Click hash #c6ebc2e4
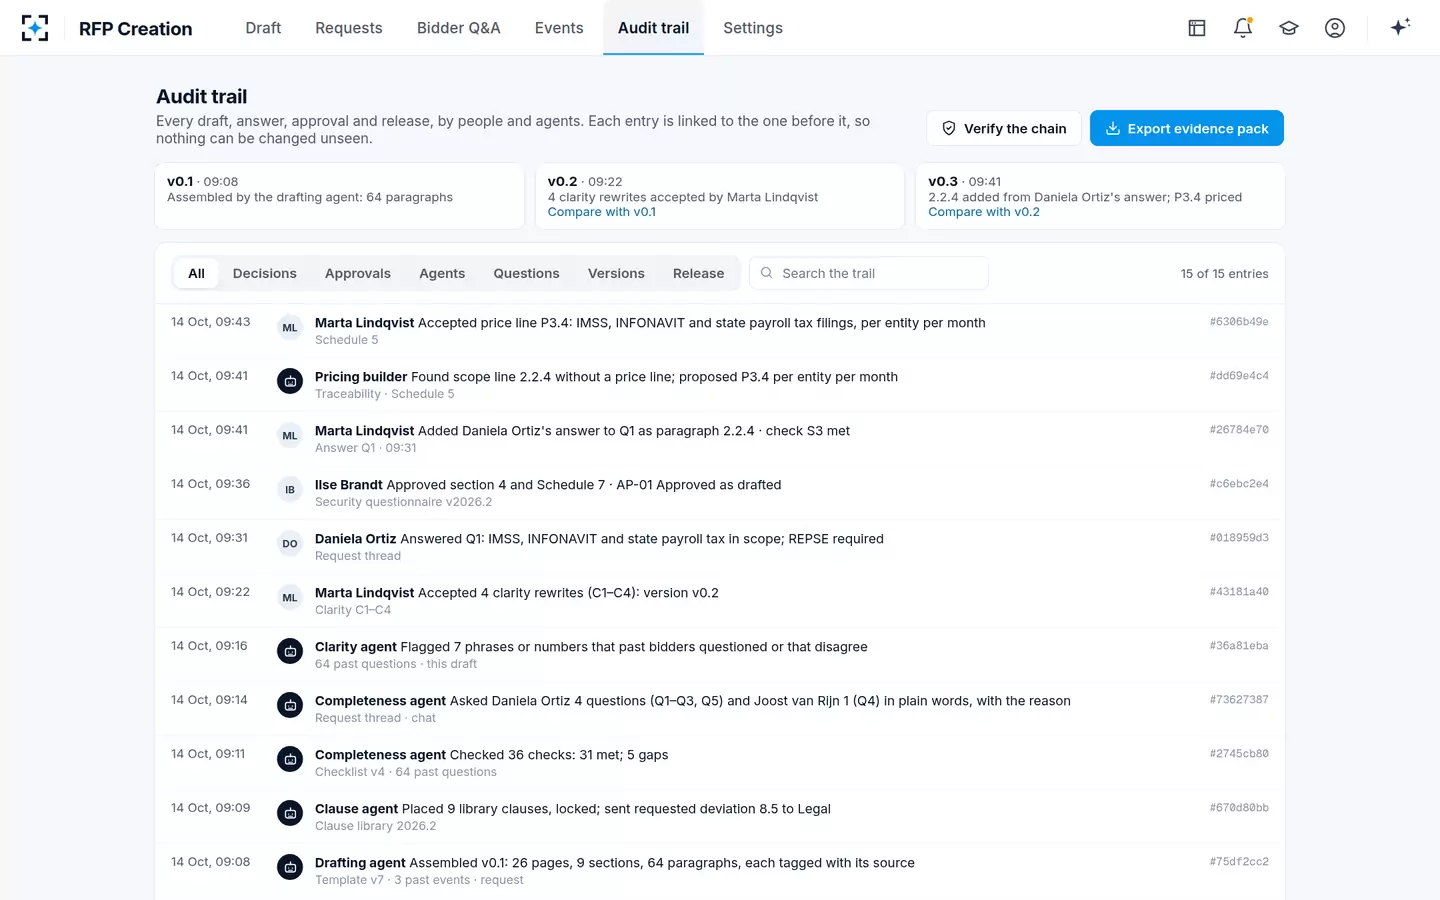 coord(1239,484)
